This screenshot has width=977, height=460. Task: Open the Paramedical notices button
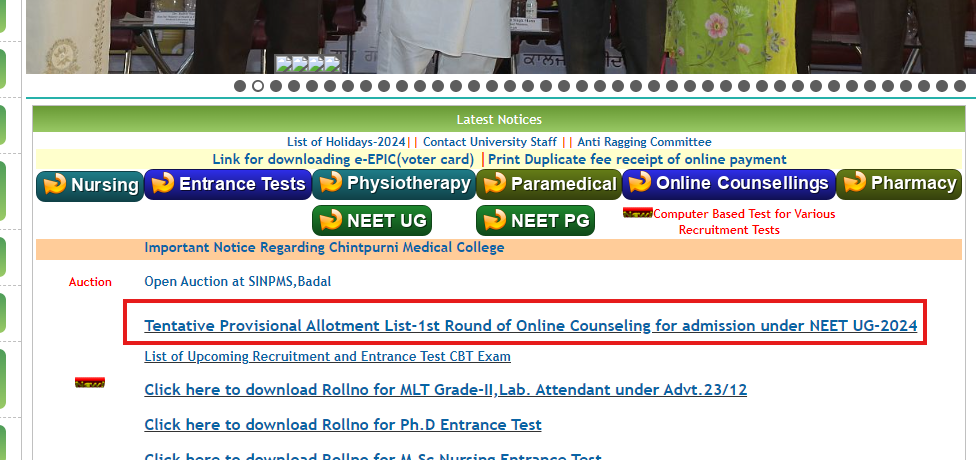point(549,184)
